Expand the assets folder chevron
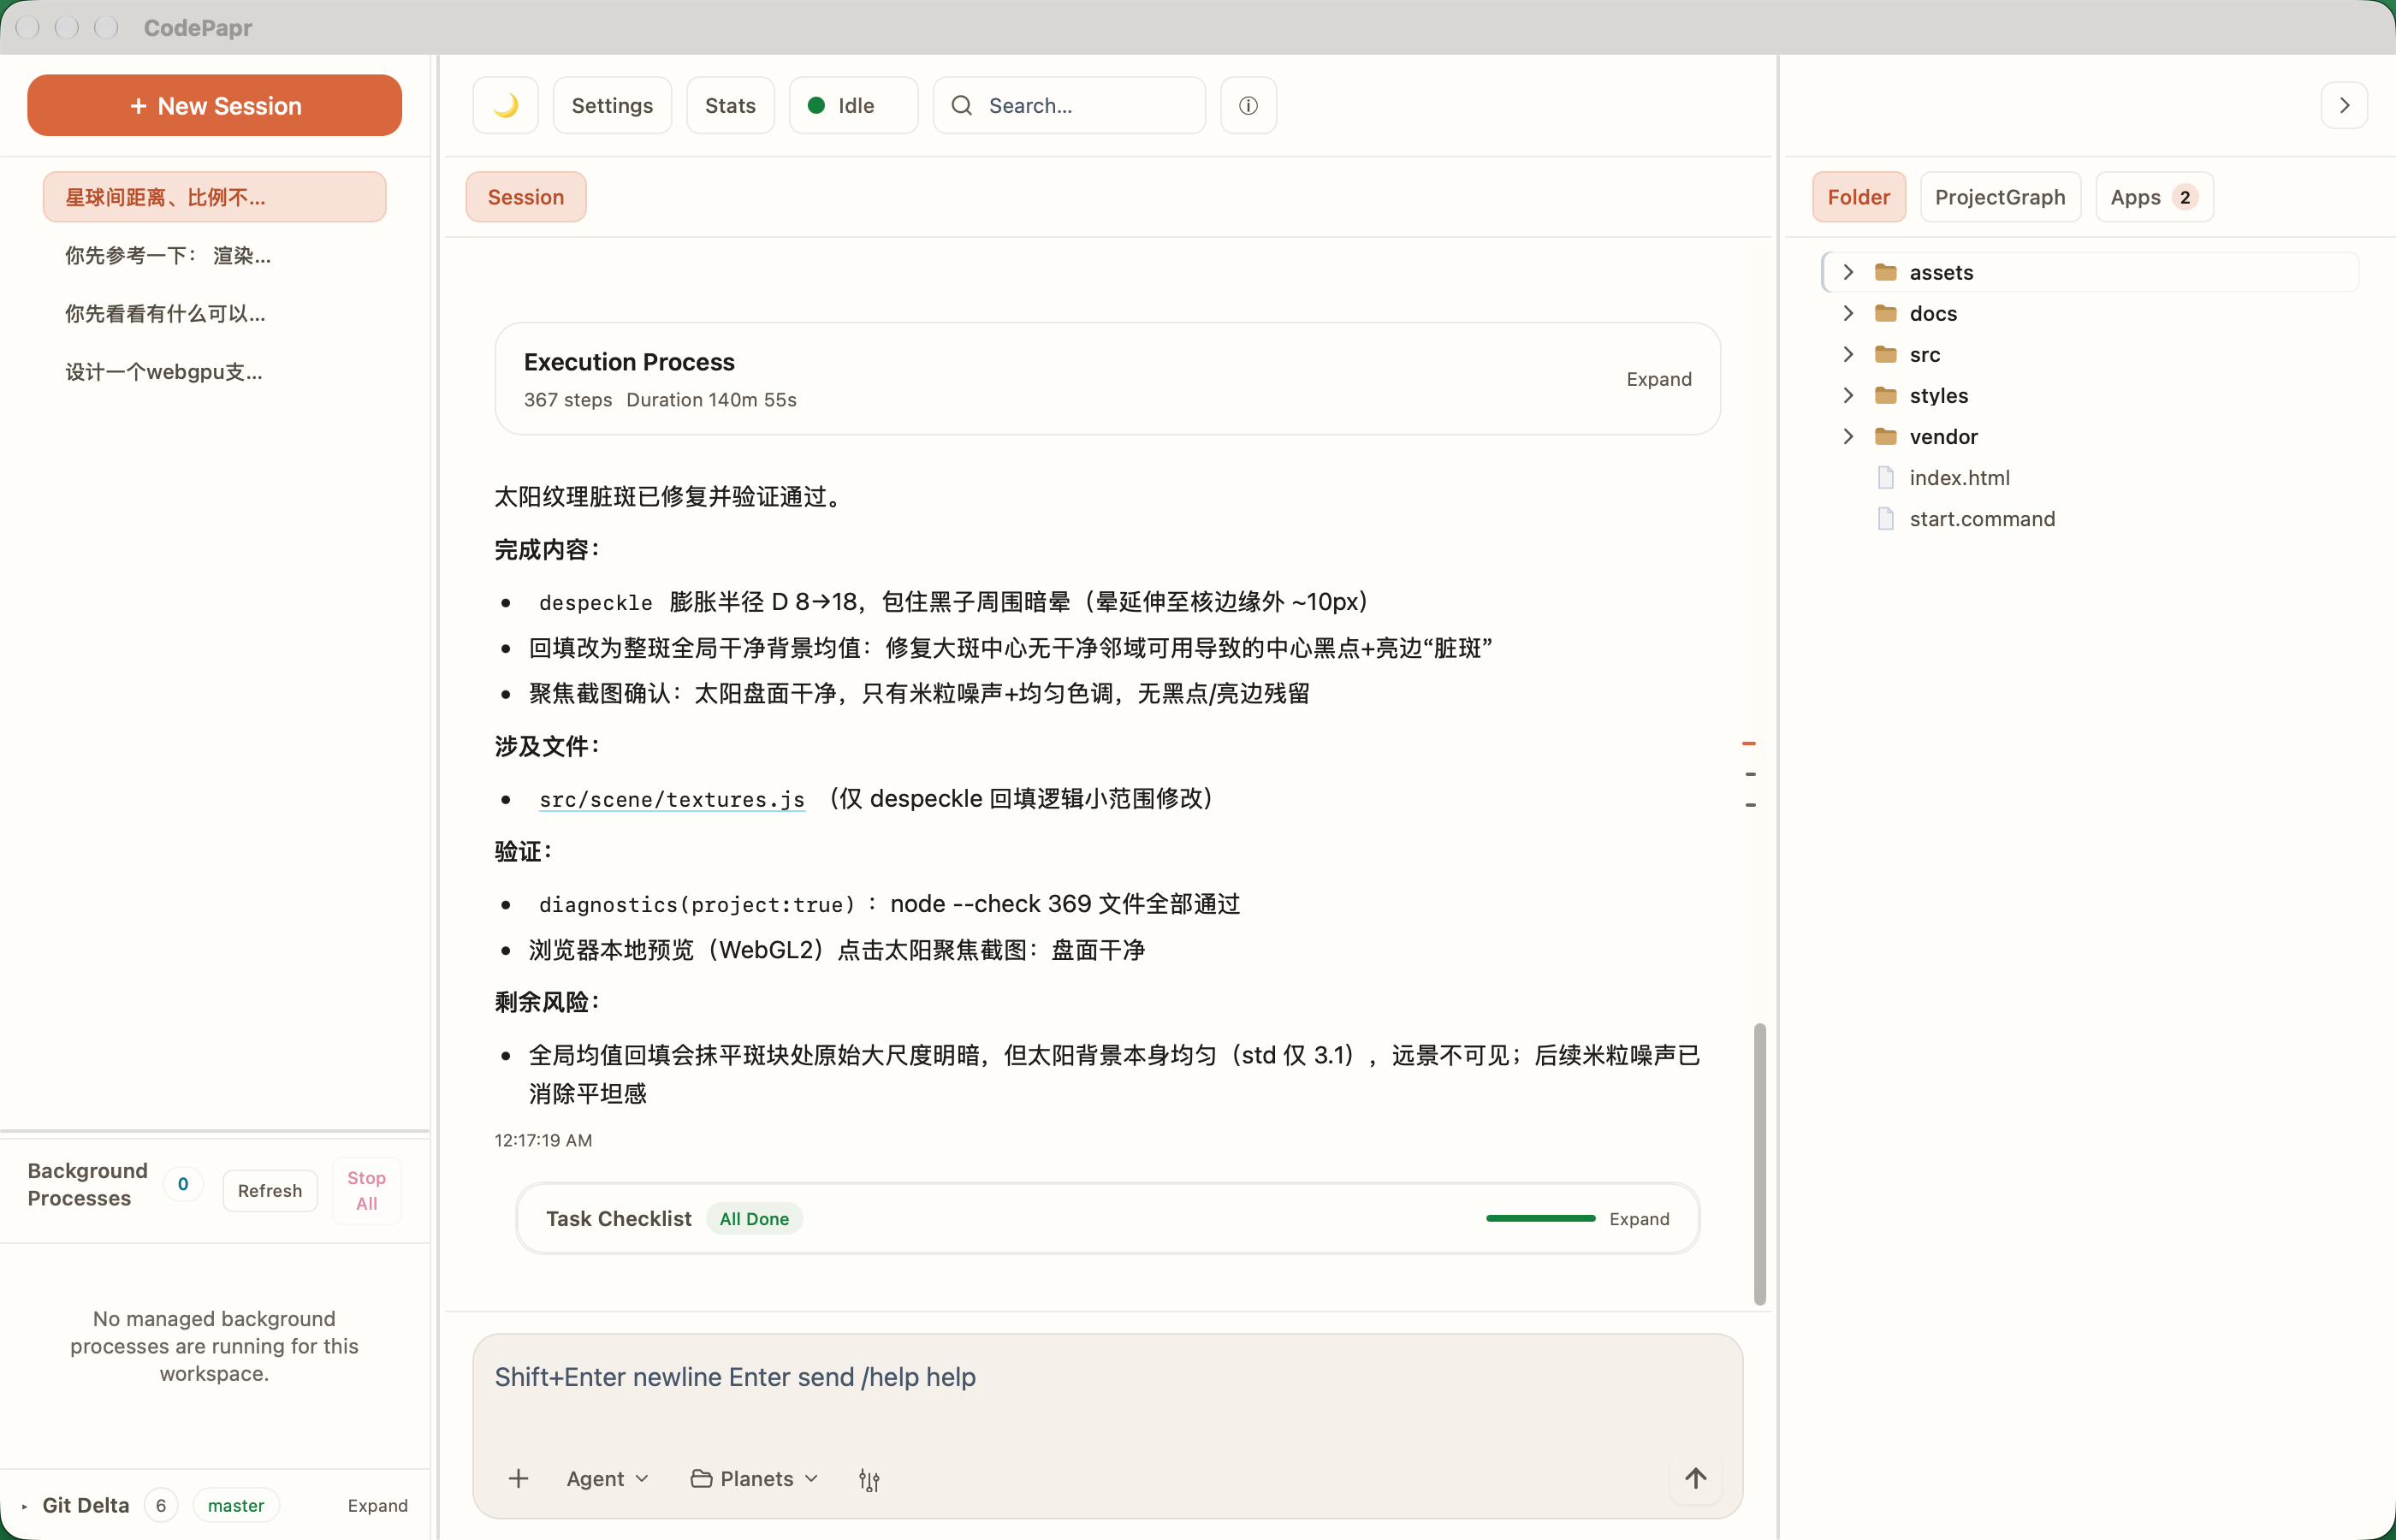Screen dimensions: 2396x1540 pos(1848,272)
